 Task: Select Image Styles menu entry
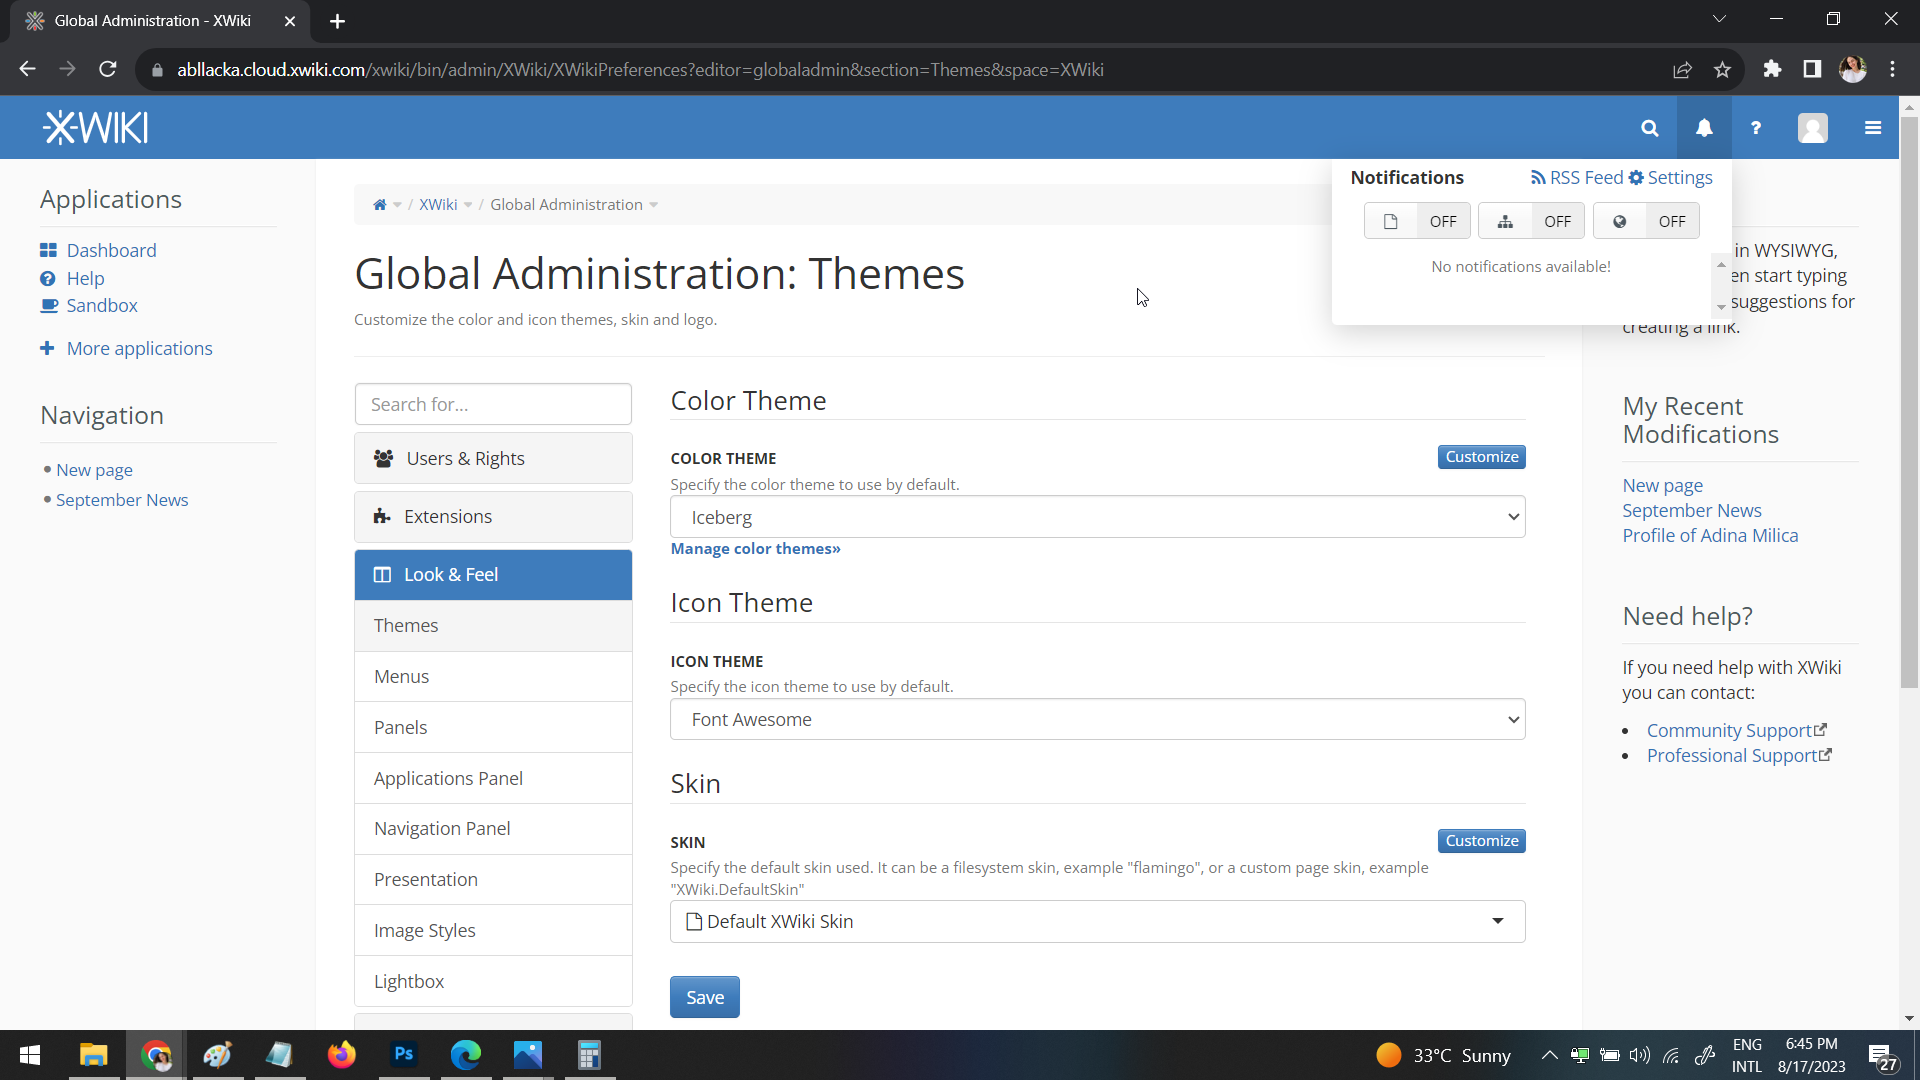coord(493,930)
